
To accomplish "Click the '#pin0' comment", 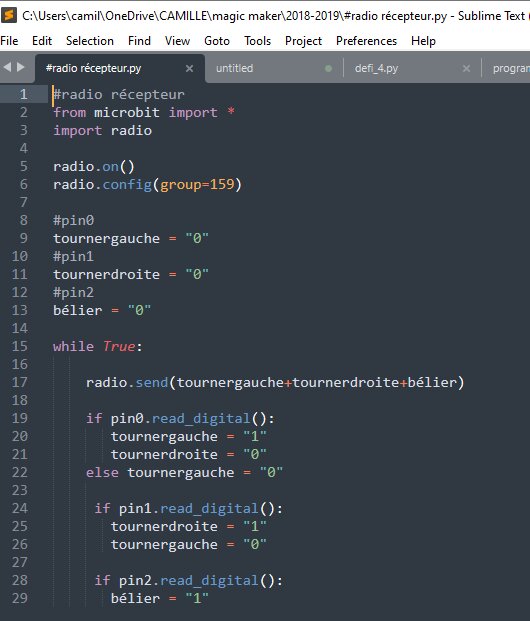I will tap(74, 220).
